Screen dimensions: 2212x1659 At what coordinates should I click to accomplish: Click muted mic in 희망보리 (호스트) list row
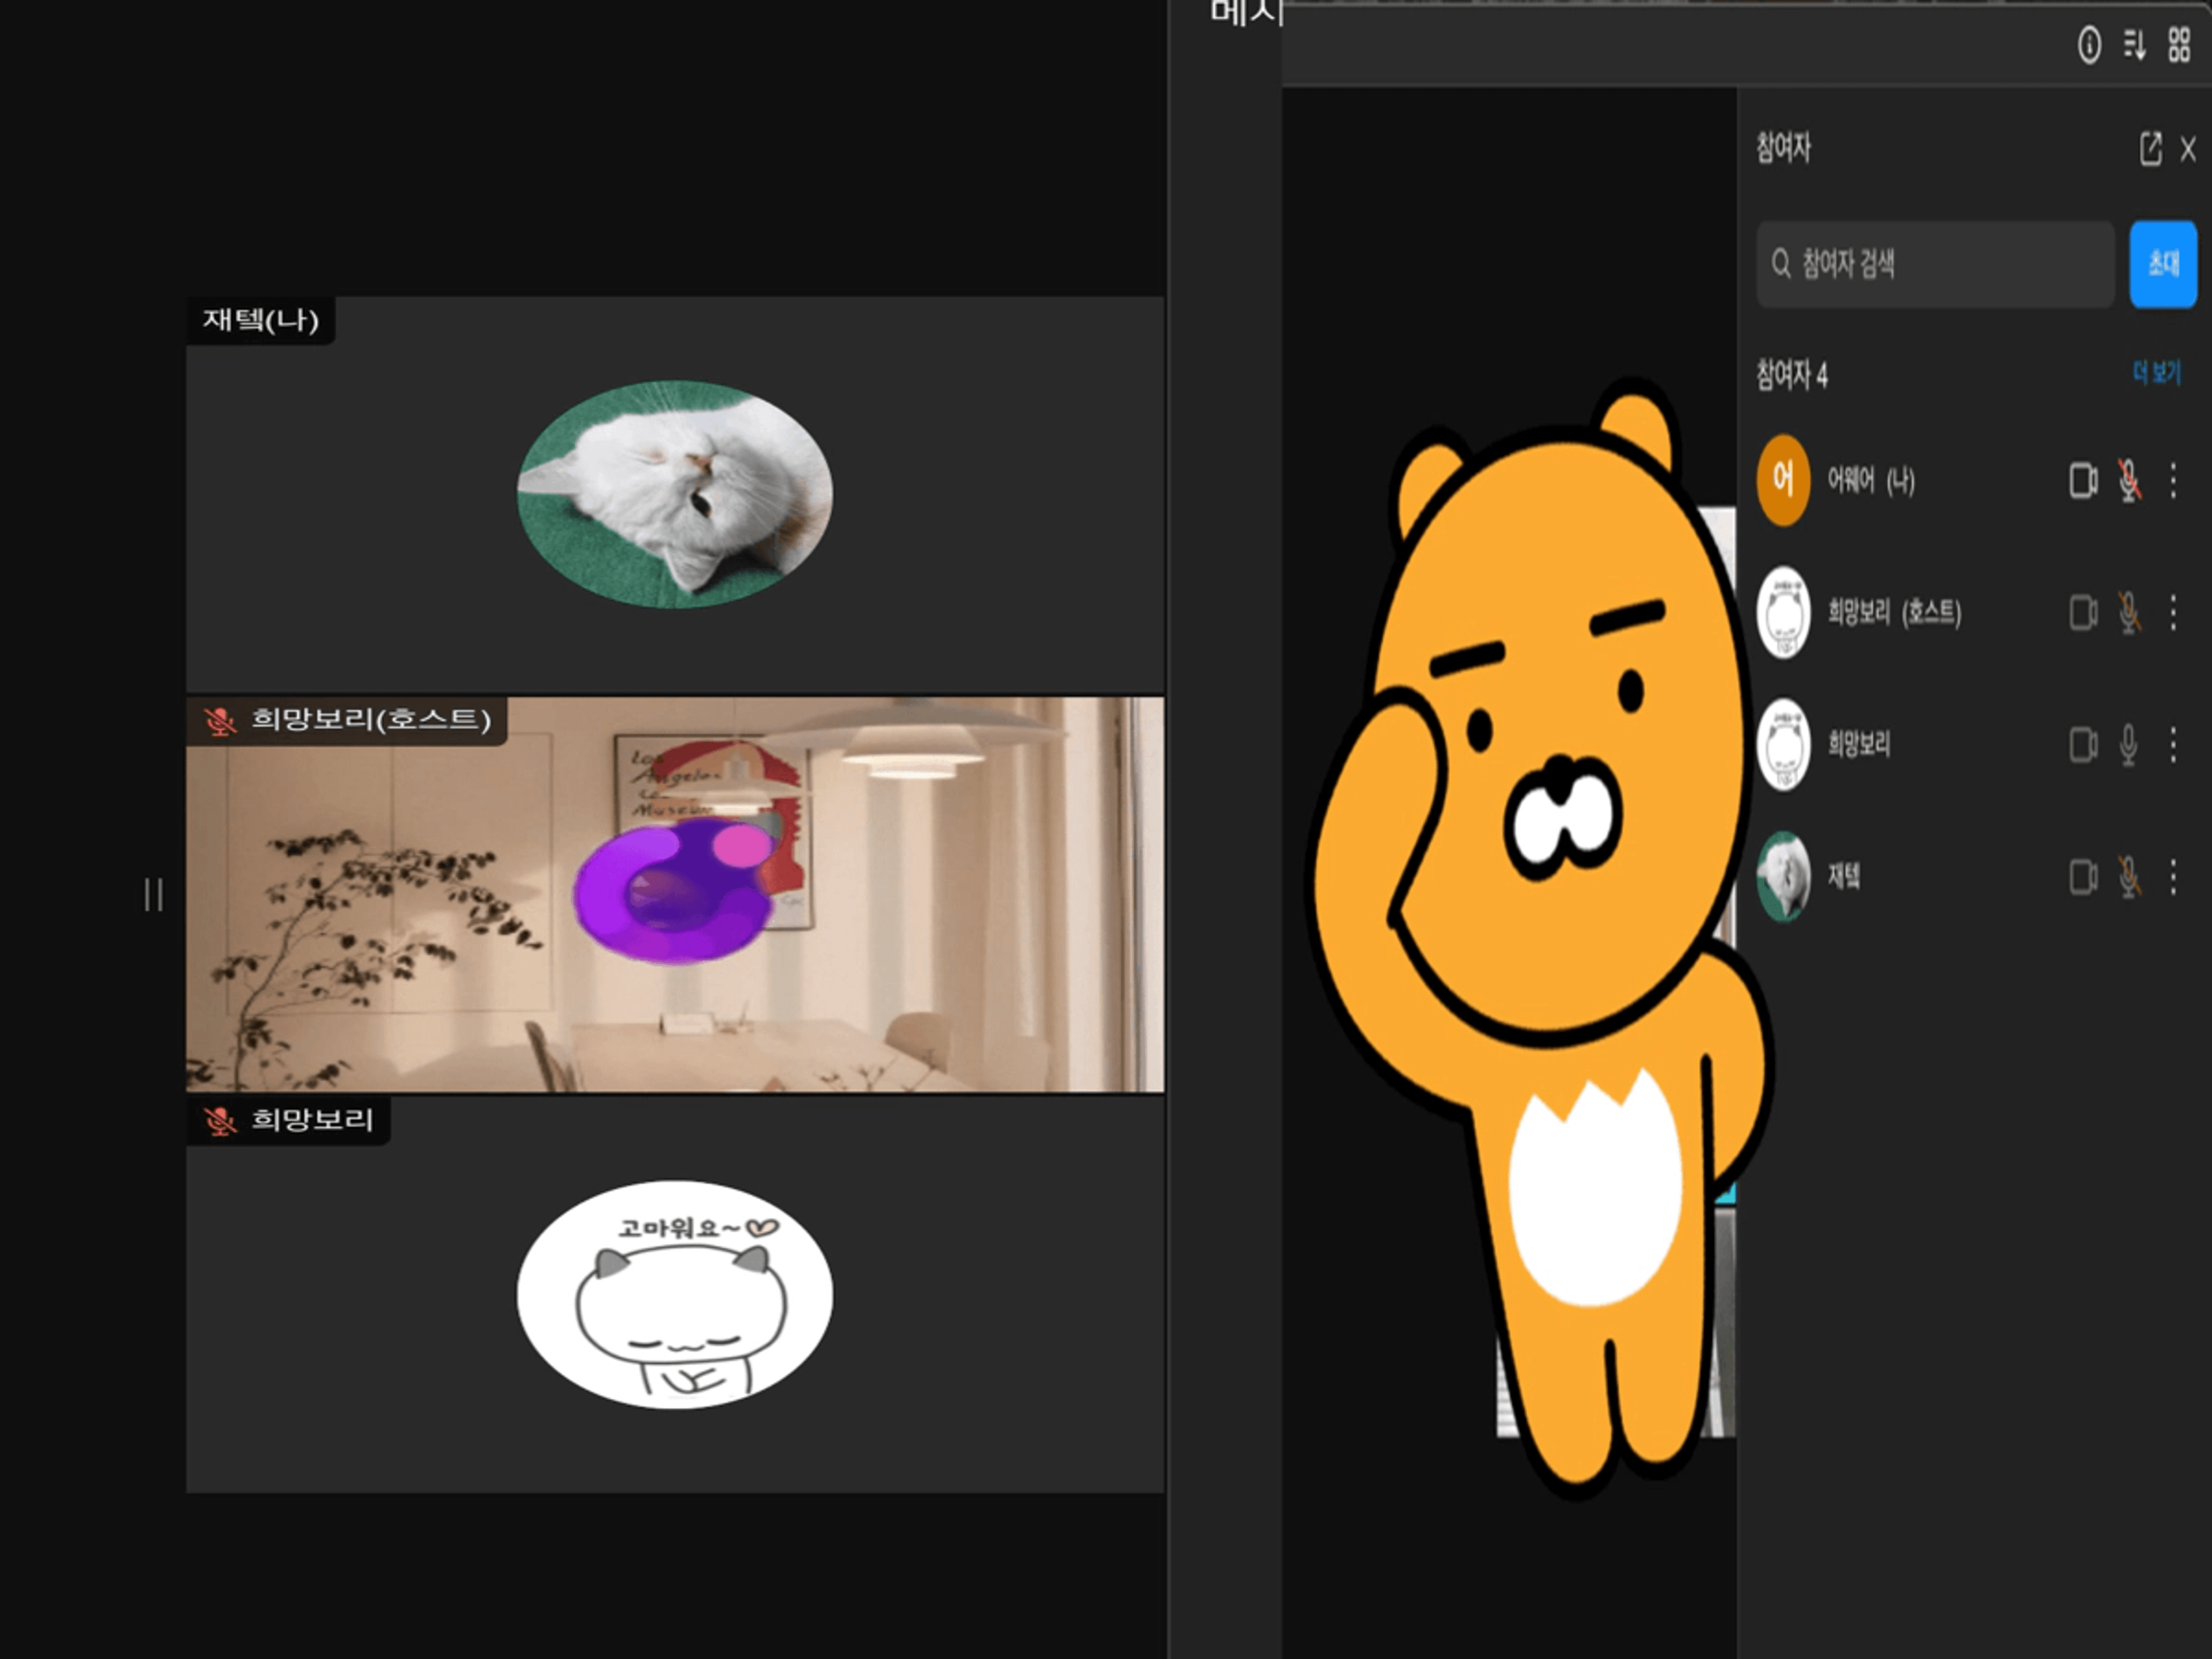(x=2129, y=612)
